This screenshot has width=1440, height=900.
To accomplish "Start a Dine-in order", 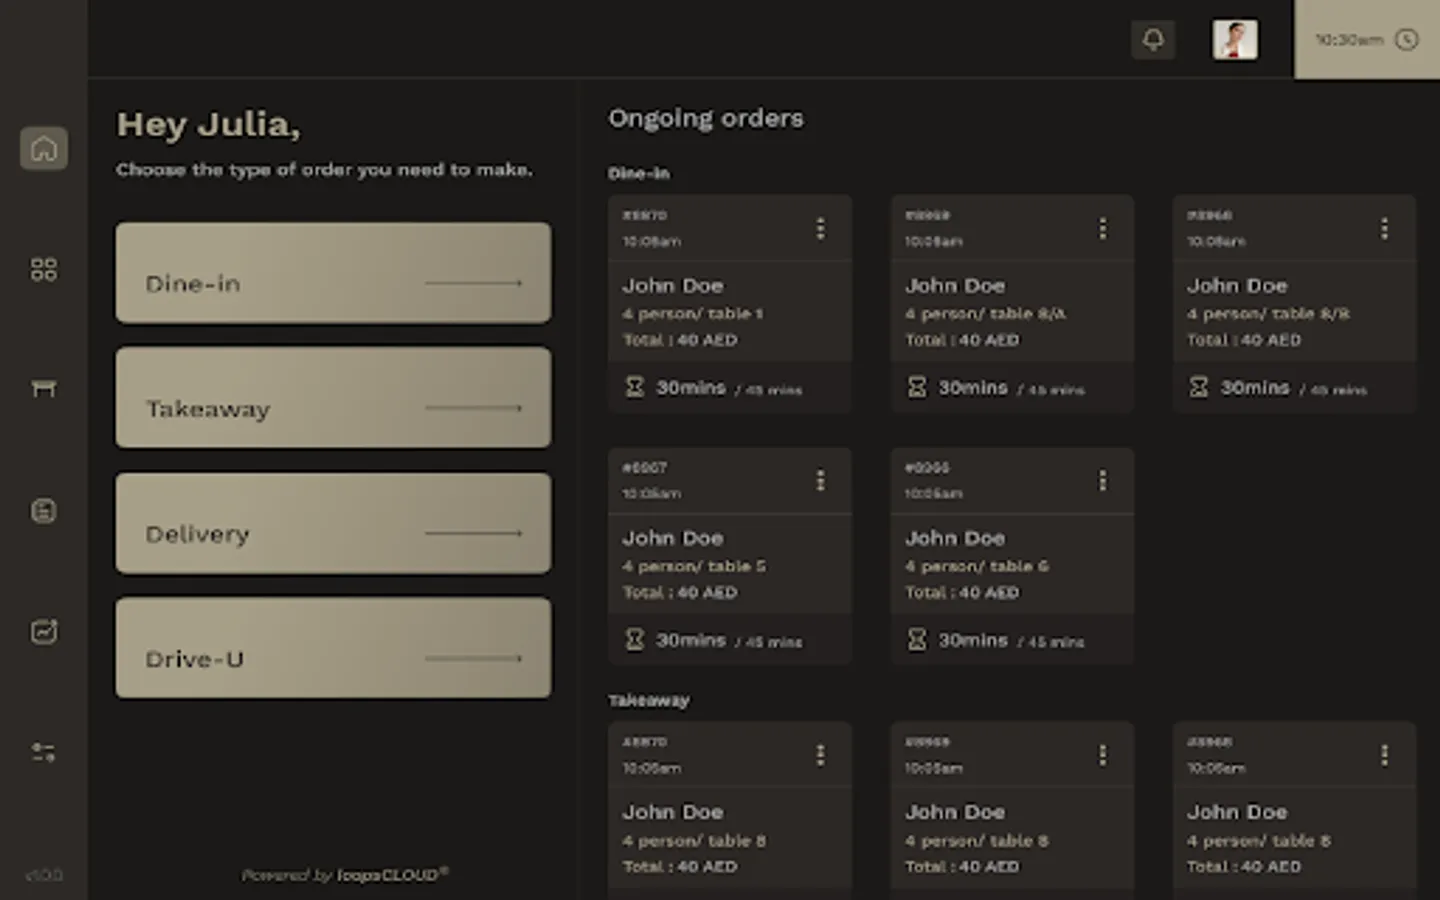I will click(x=333, y=273).
